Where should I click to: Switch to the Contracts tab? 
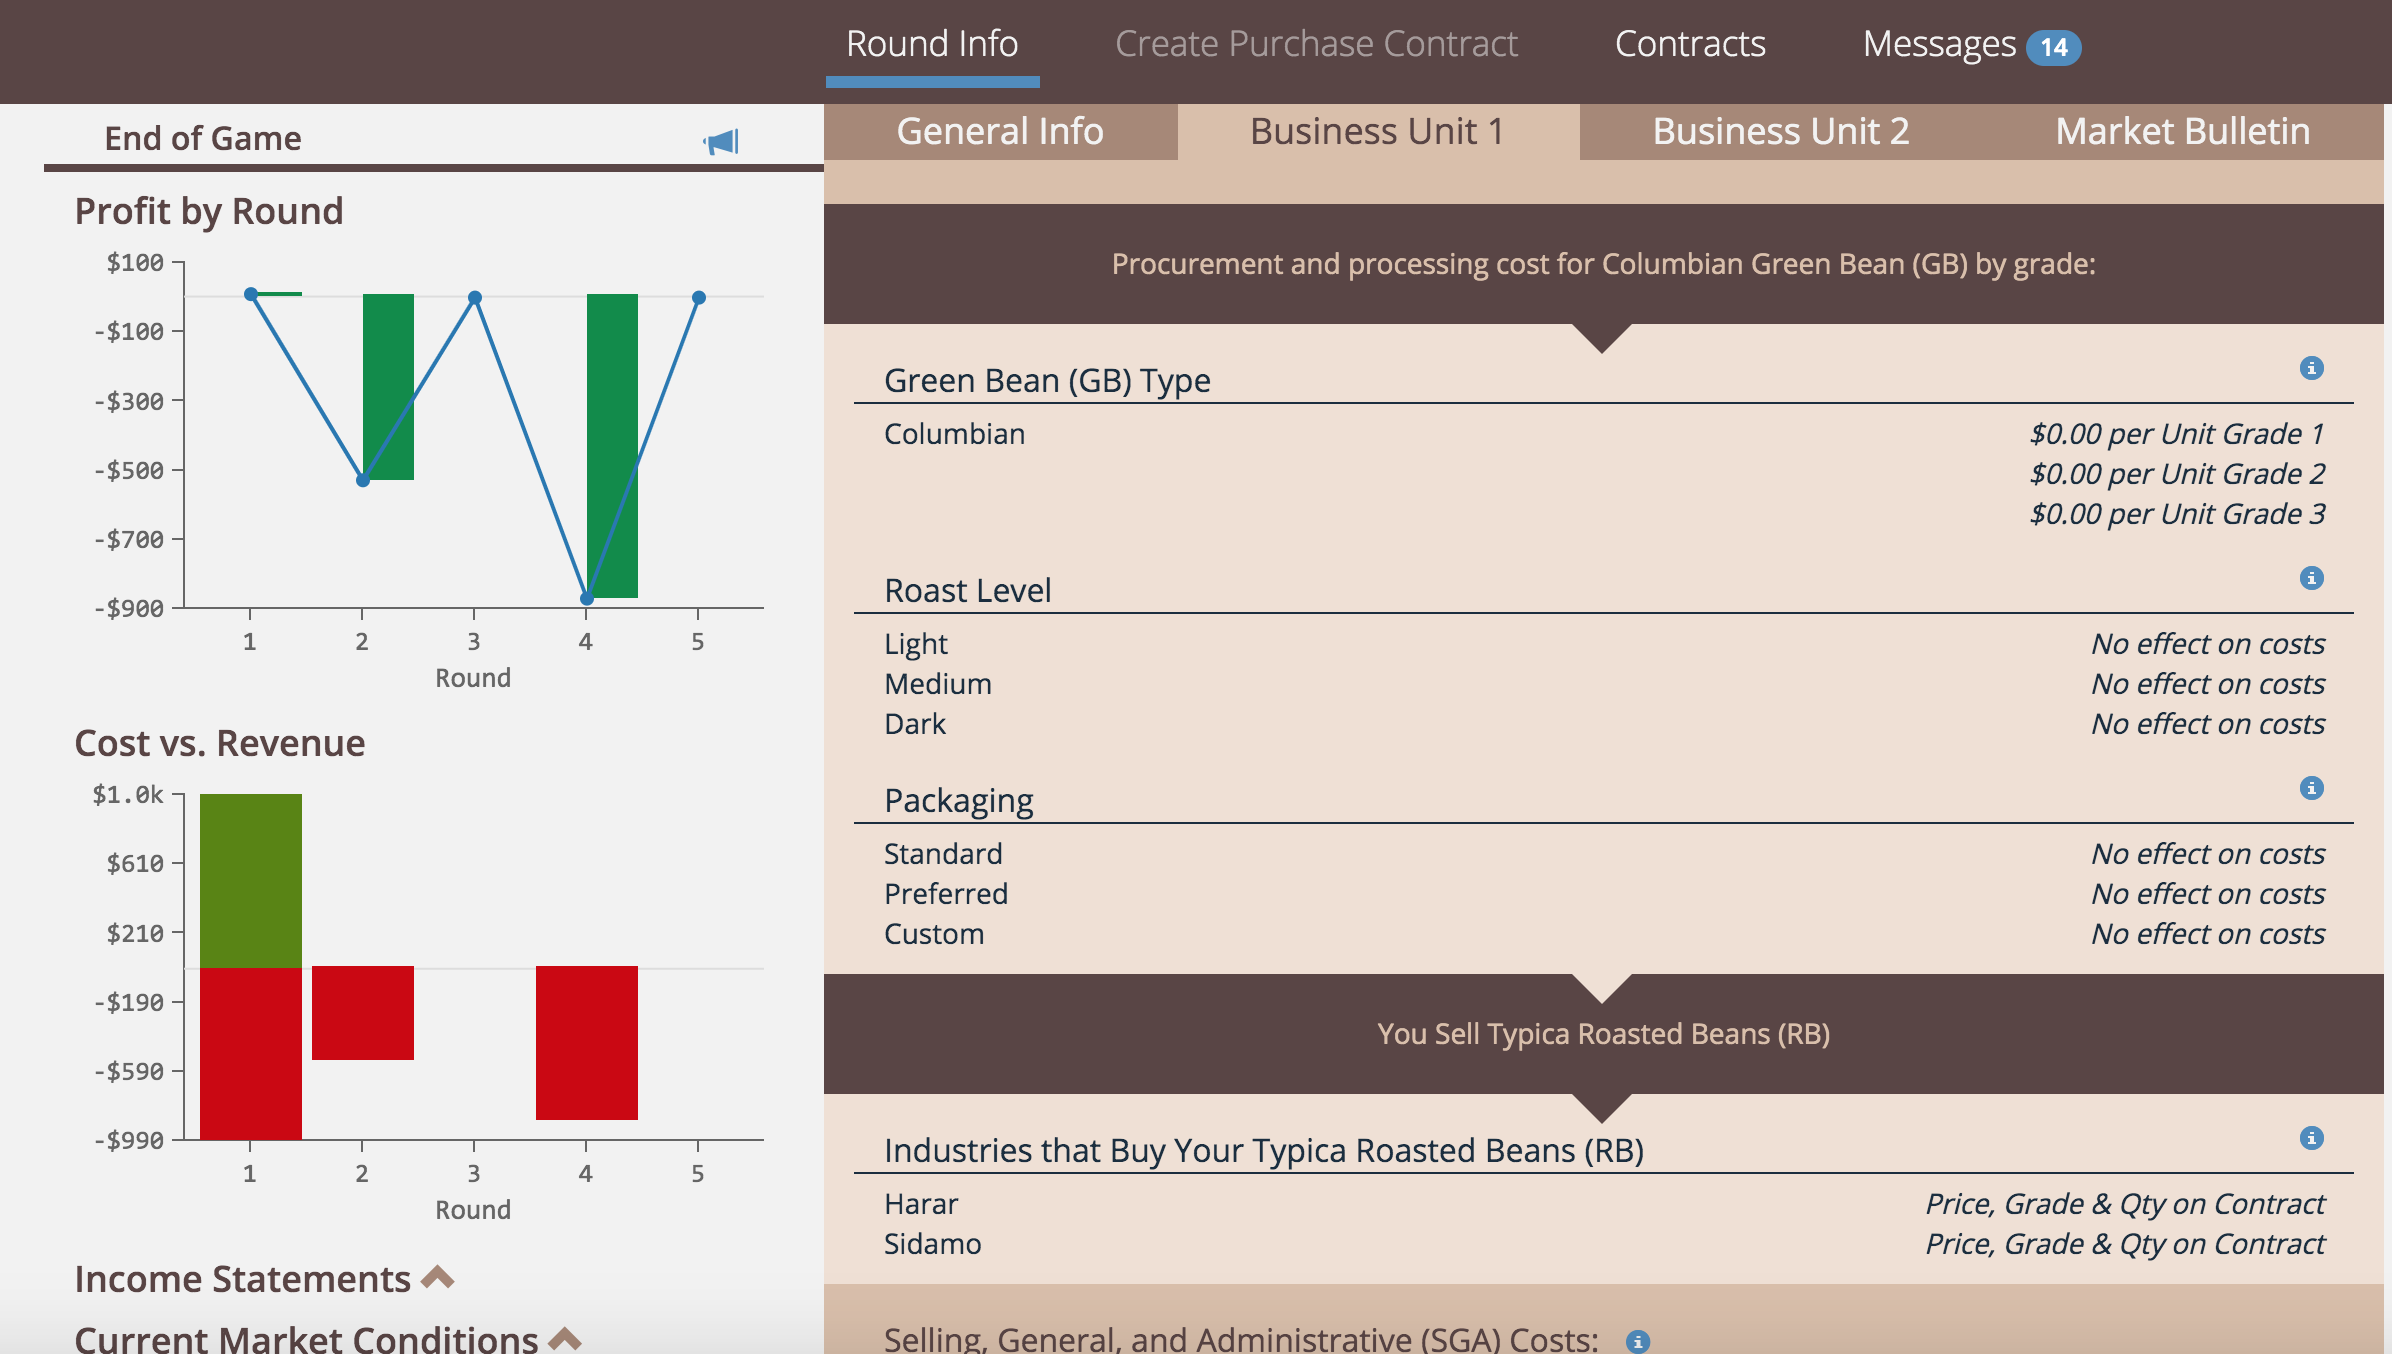coord(1689,43)
